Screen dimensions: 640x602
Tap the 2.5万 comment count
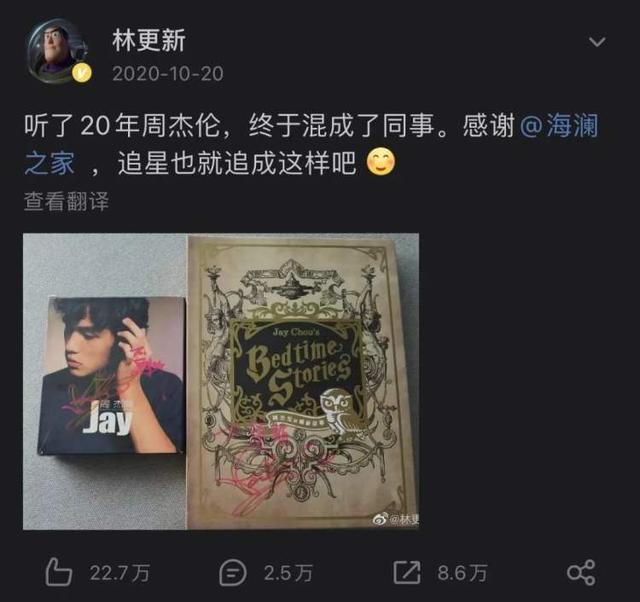(288, 573)
